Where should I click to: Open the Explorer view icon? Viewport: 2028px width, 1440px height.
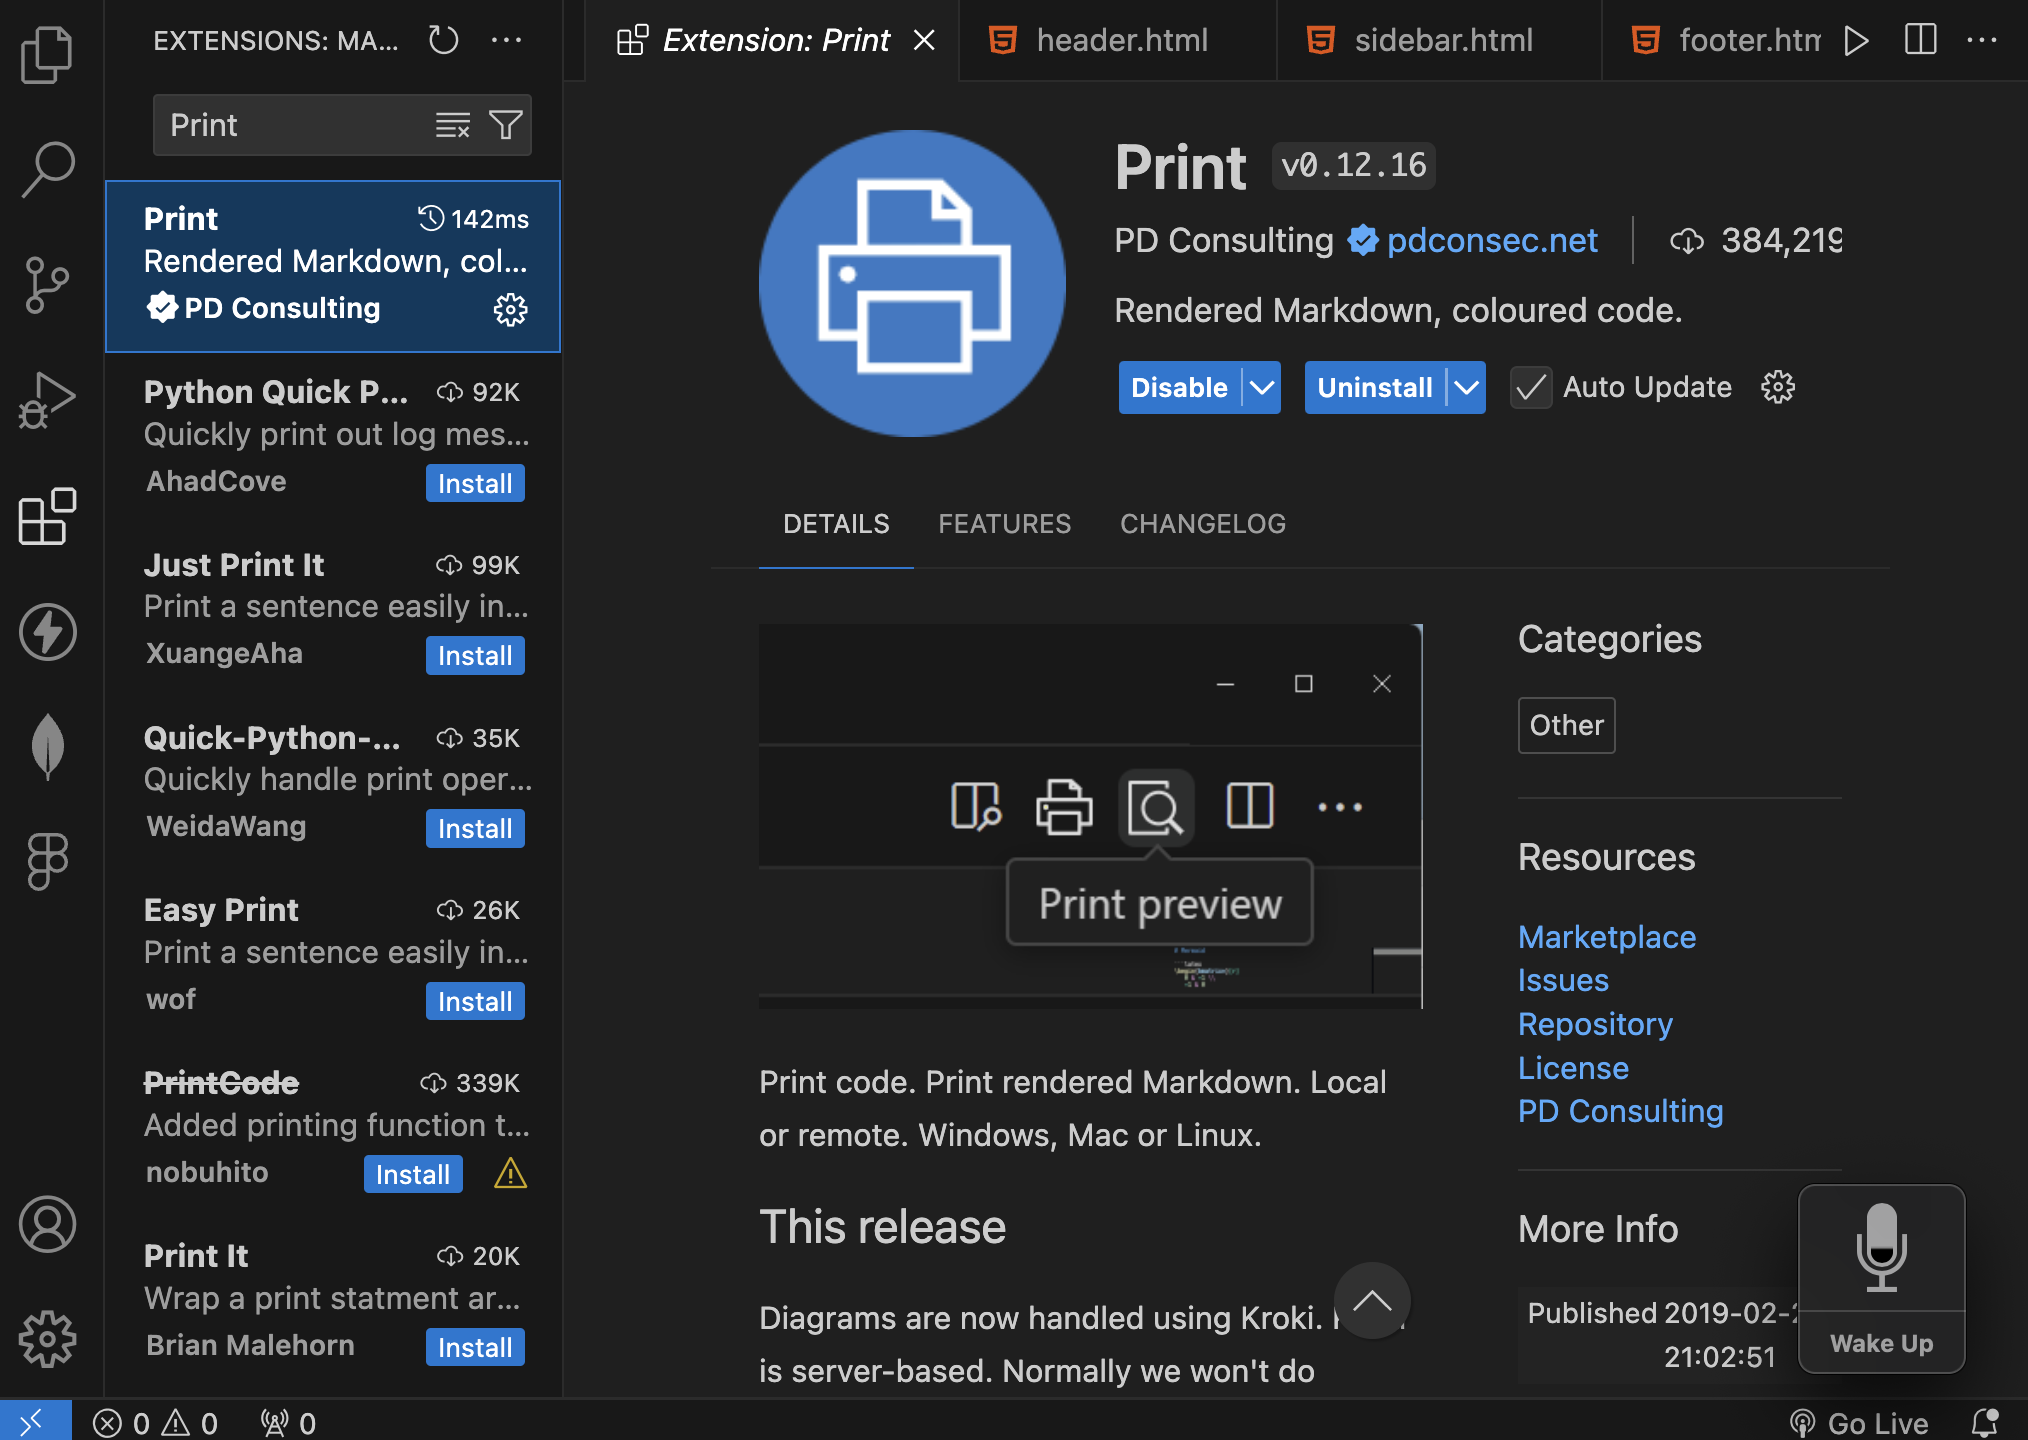coord(47,54)
